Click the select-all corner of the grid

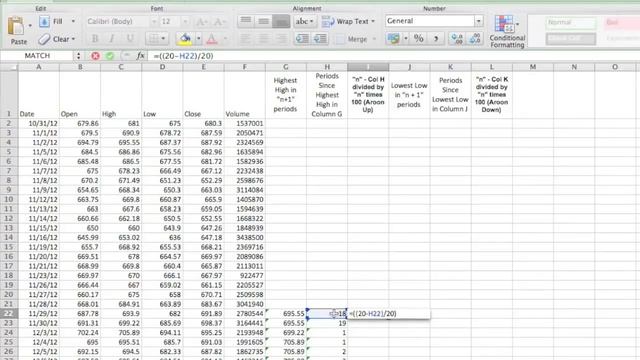click(x=9, y=67)
